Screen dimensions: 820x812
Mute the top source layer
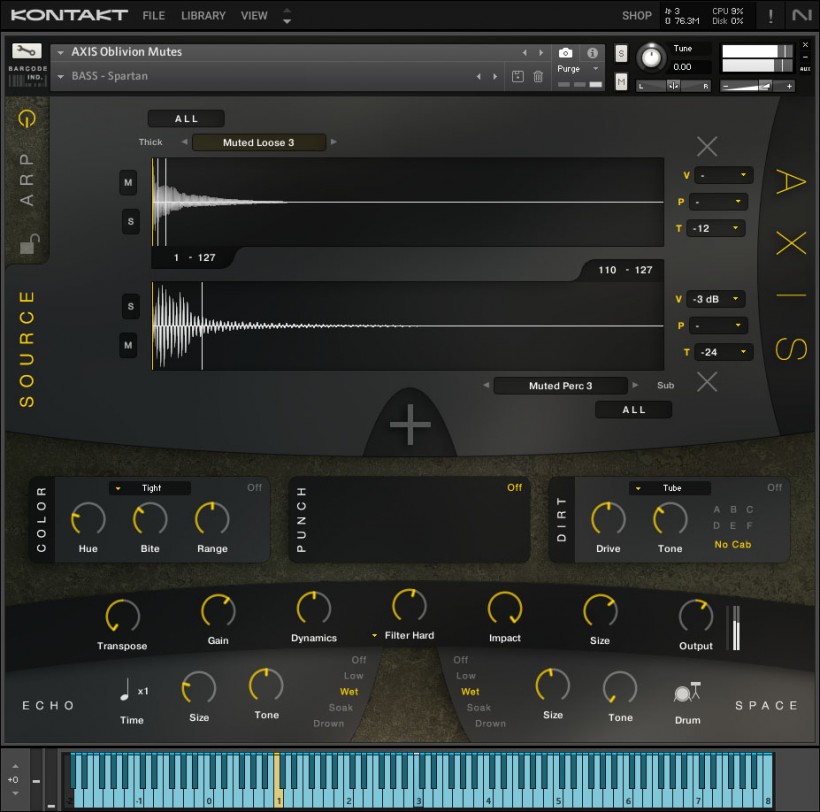(128, 182)
